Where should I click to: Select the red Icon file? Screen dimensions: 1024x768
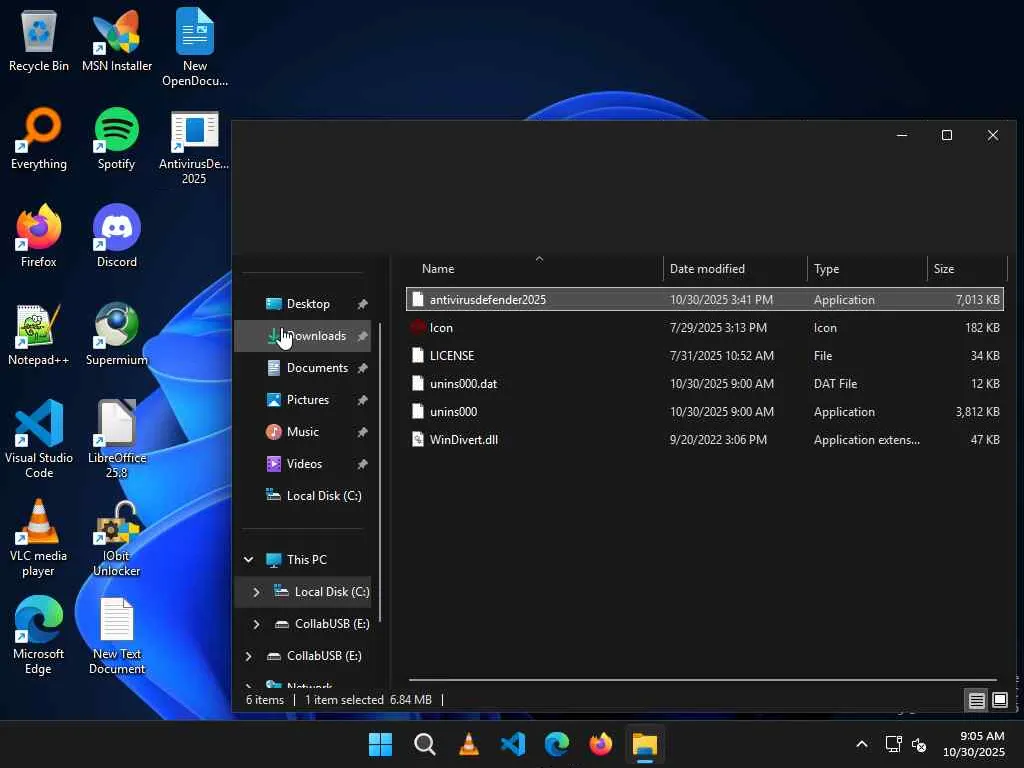pos(441,328)
